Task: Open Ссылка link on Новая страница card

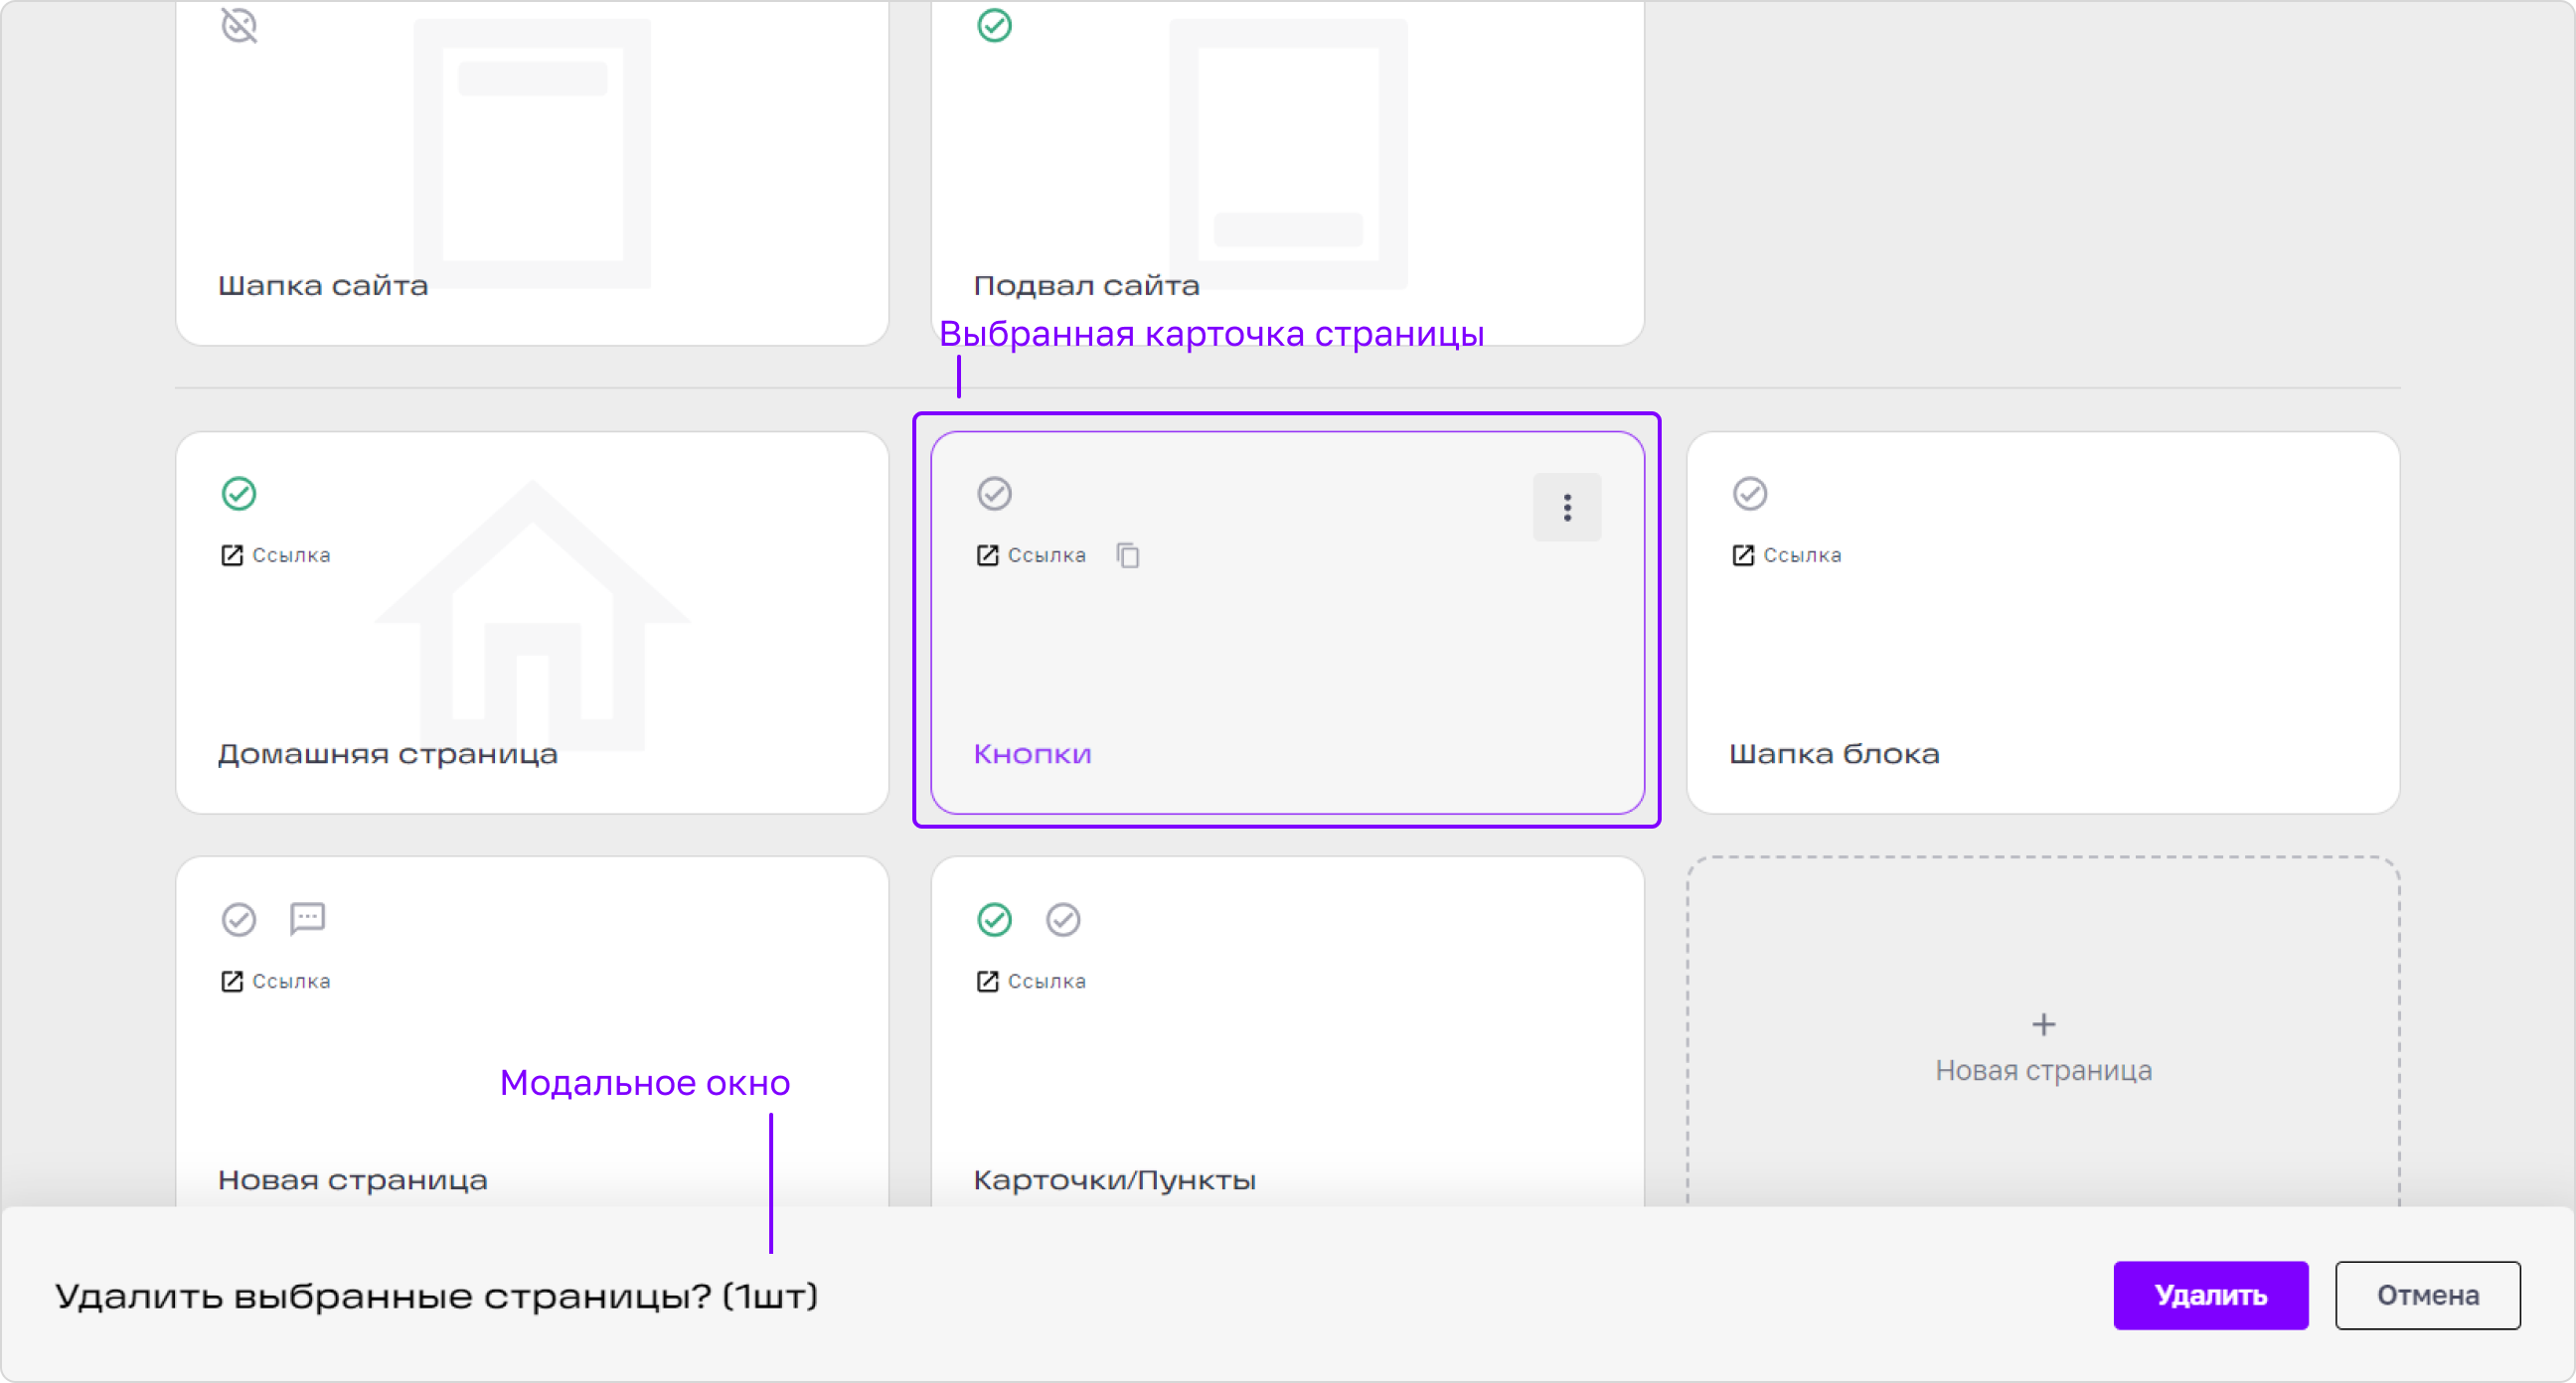Action: tap(275, 981)
